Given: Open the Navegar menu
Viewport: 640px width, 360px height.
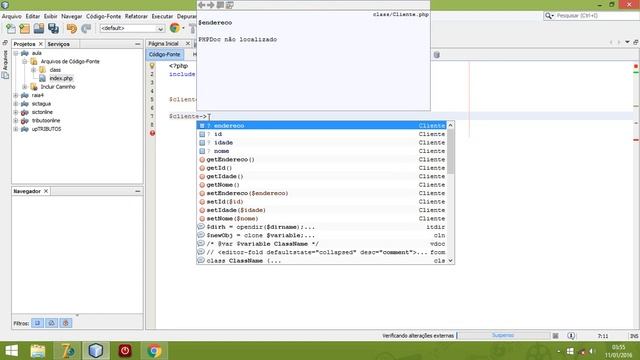Looking at the screenshot, I should [x=72, y=16].
